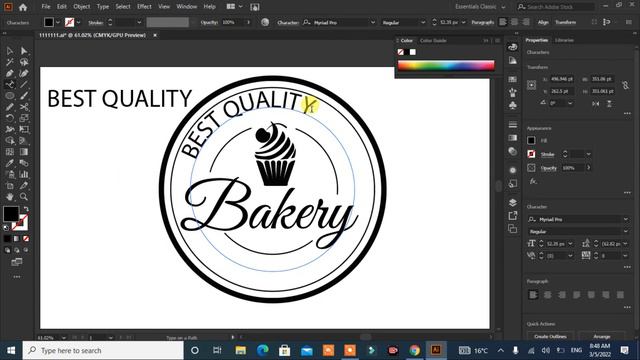The height and width of the screenshot is (360, 640).
Task: Click the Home icon in top bar
Action: [23, 7]
